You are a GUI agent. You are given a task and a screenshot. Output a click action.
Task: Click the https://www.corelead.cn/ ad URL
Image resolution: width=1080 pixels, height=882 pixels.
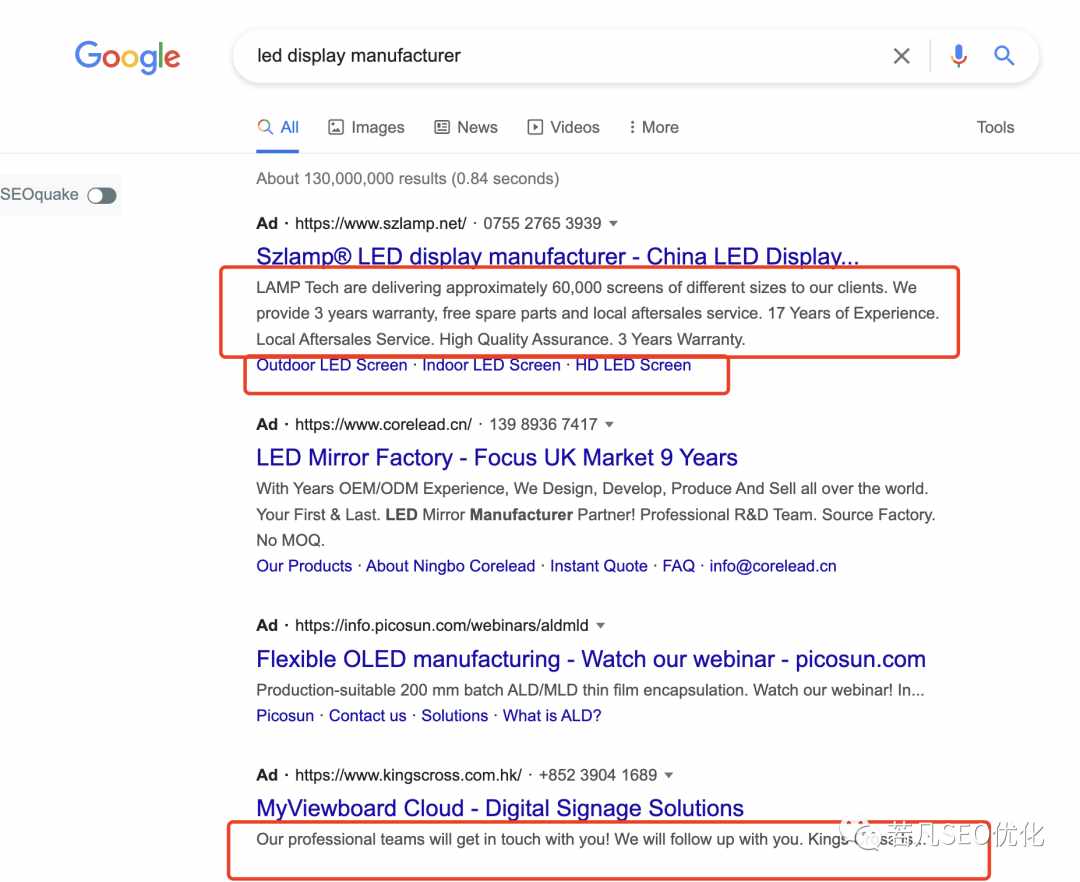(383, 425)
